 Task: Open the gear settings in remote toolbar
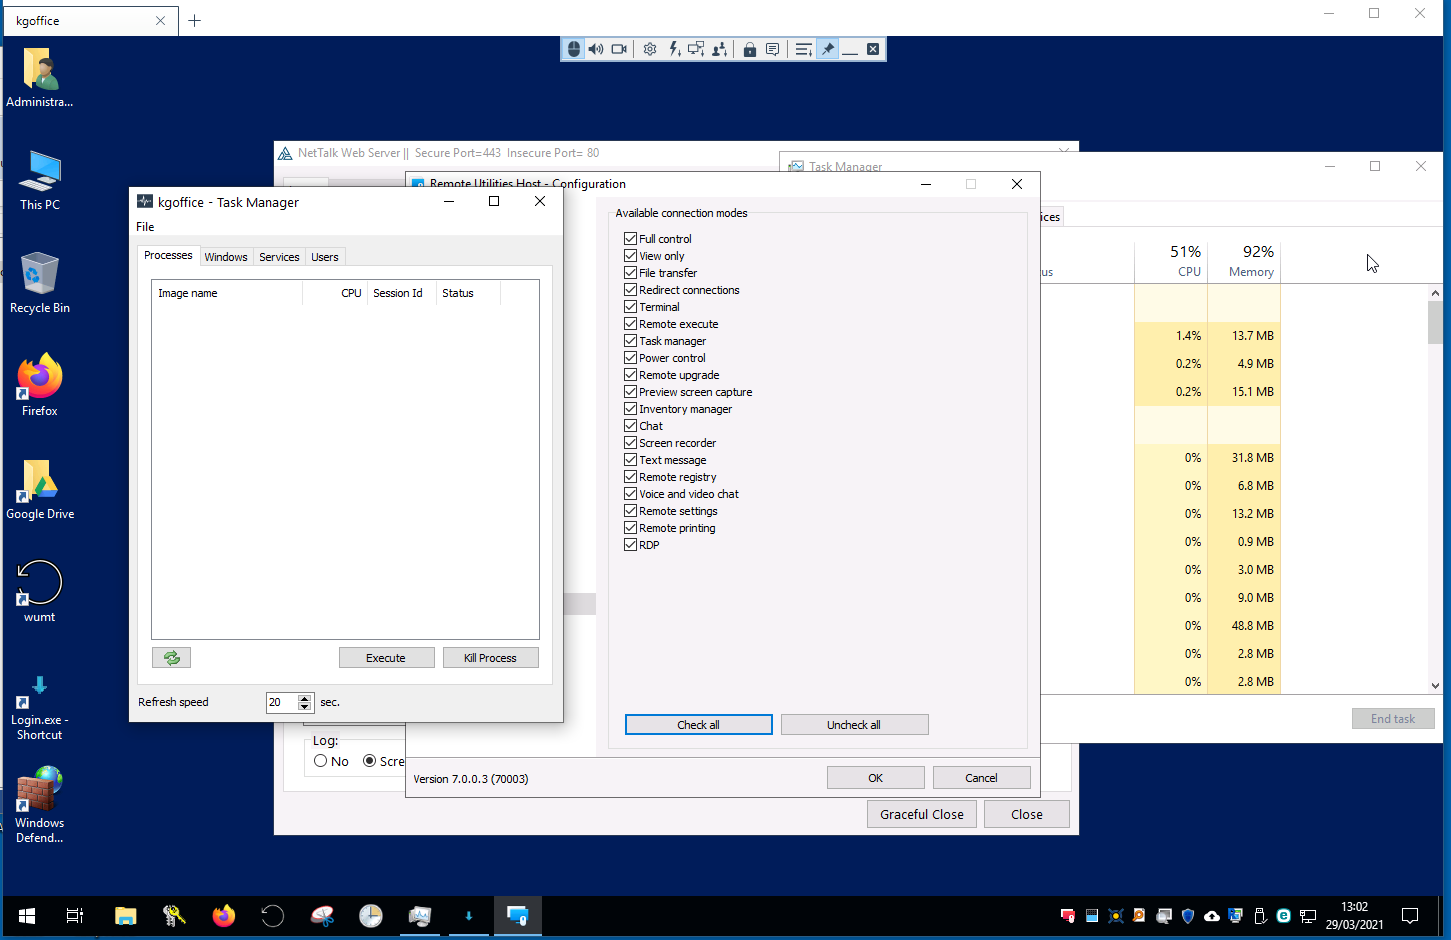pyautogui.click(x=650, y=49)
